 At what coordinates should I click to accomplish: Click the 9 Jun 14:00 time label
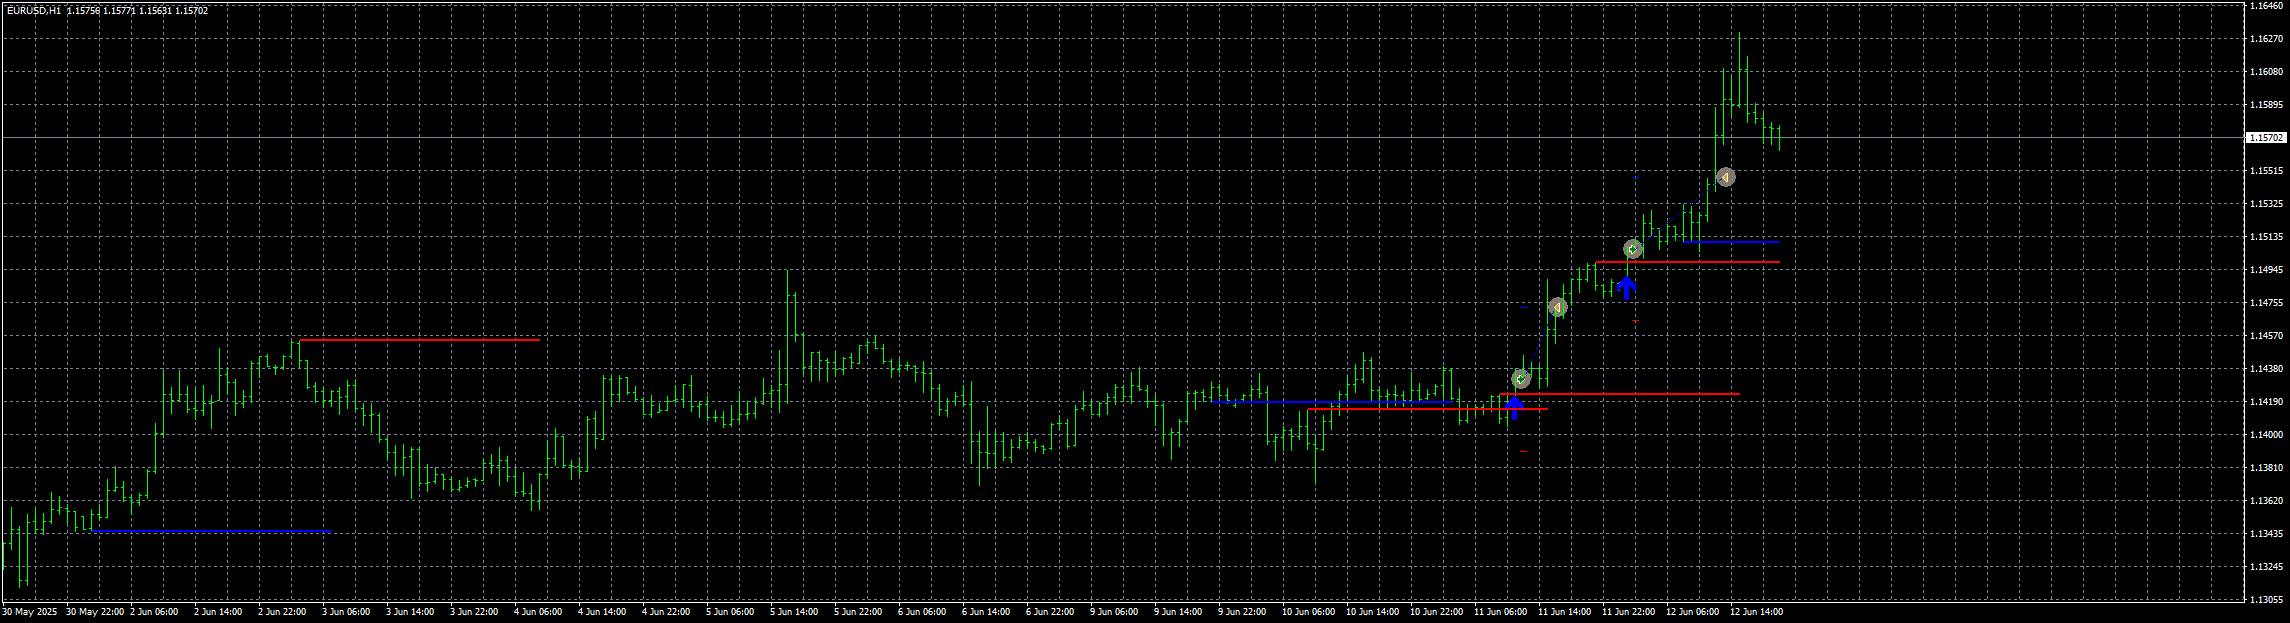pos(1178,612)
